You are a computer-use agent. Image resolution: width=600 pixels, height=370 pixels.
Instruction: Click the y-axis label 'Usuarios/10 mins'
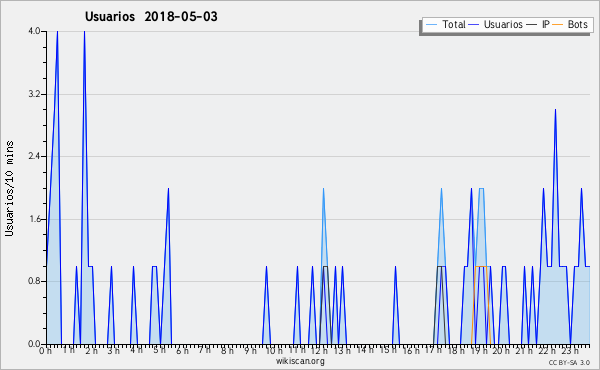click(x=9, y=189)
